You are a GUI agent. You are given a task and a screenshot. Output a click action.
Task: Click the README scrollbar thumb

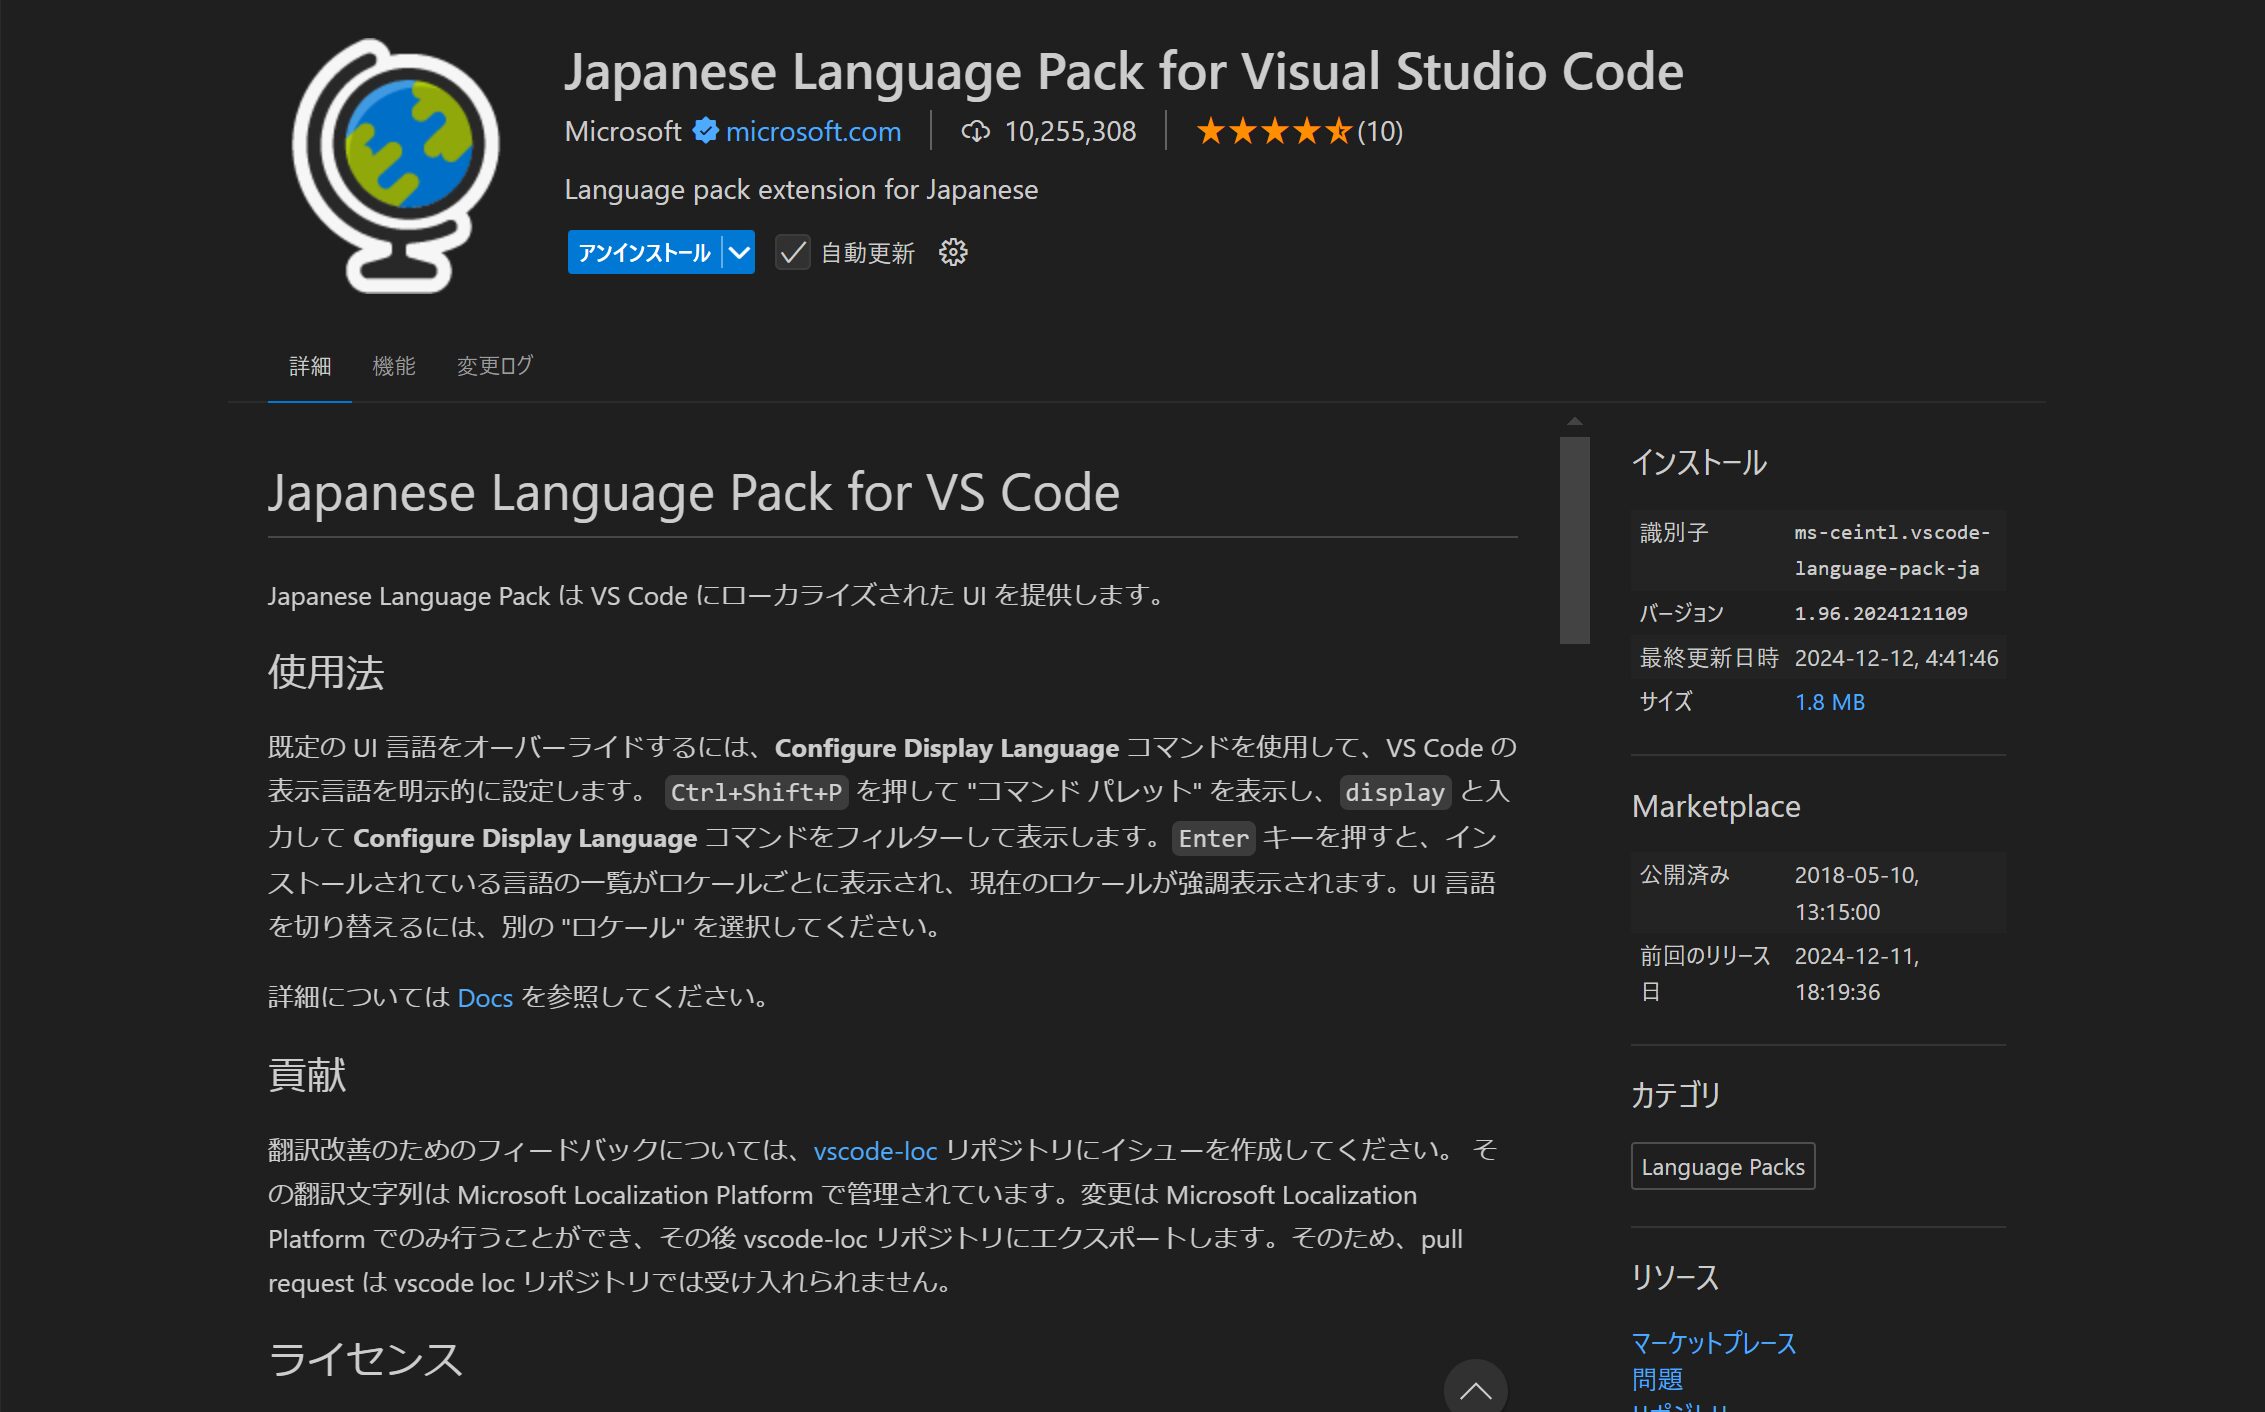point(1575,540)
